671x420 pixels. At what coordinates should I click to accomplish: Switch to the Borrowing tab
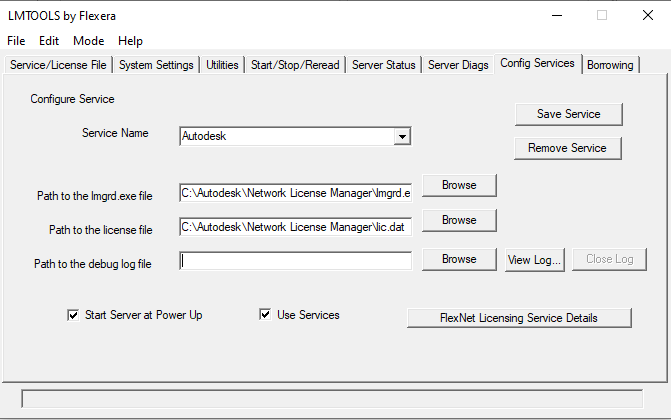pyautogui.click(x=610, y=65)
